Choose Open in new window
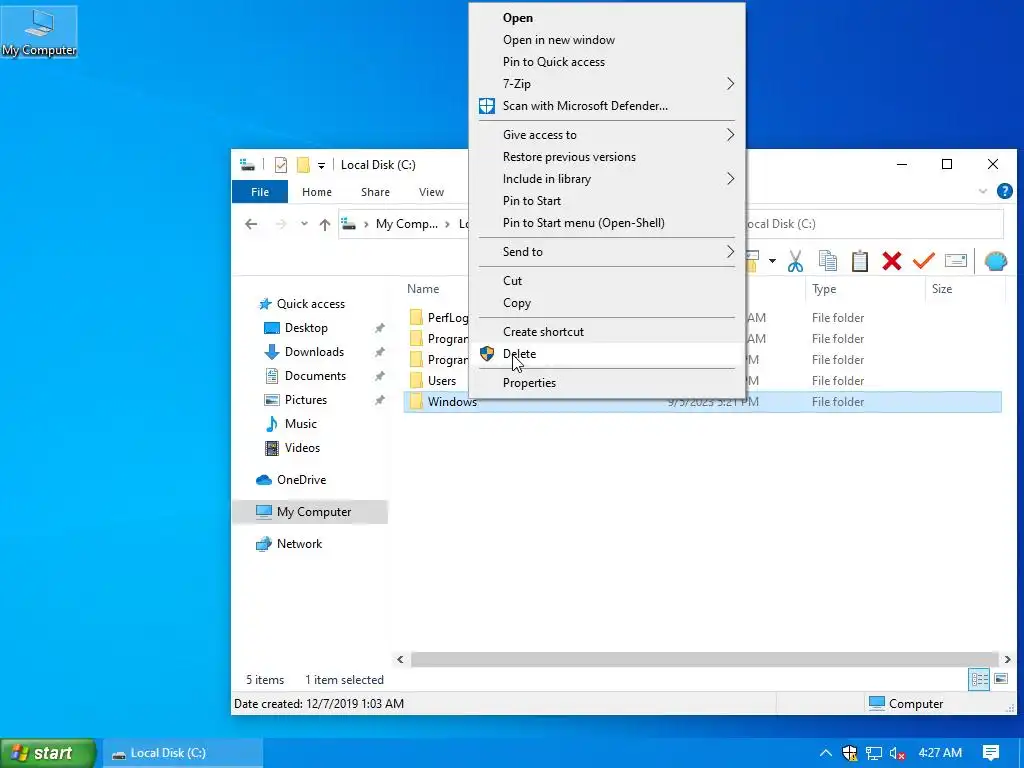 point(607,40)
